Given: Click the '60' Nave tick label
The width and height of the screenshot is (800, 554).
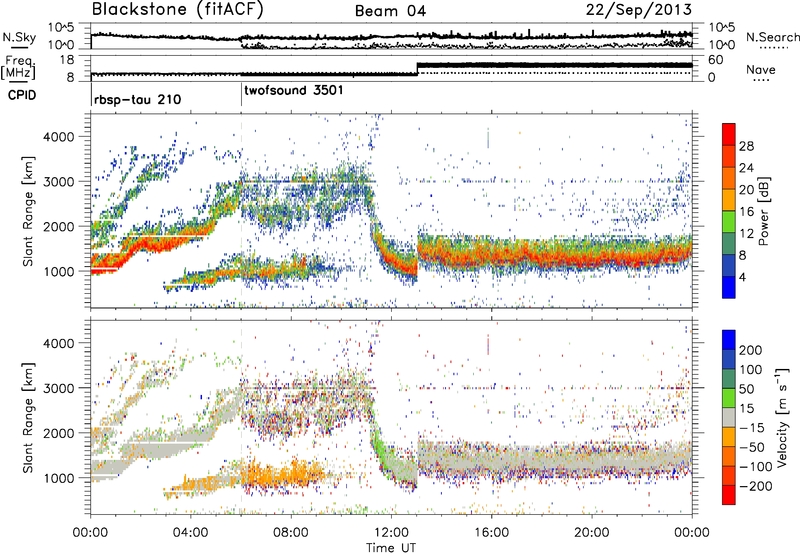Looking at the screenshot, I should pyautogui.click(x=716, y=60).
